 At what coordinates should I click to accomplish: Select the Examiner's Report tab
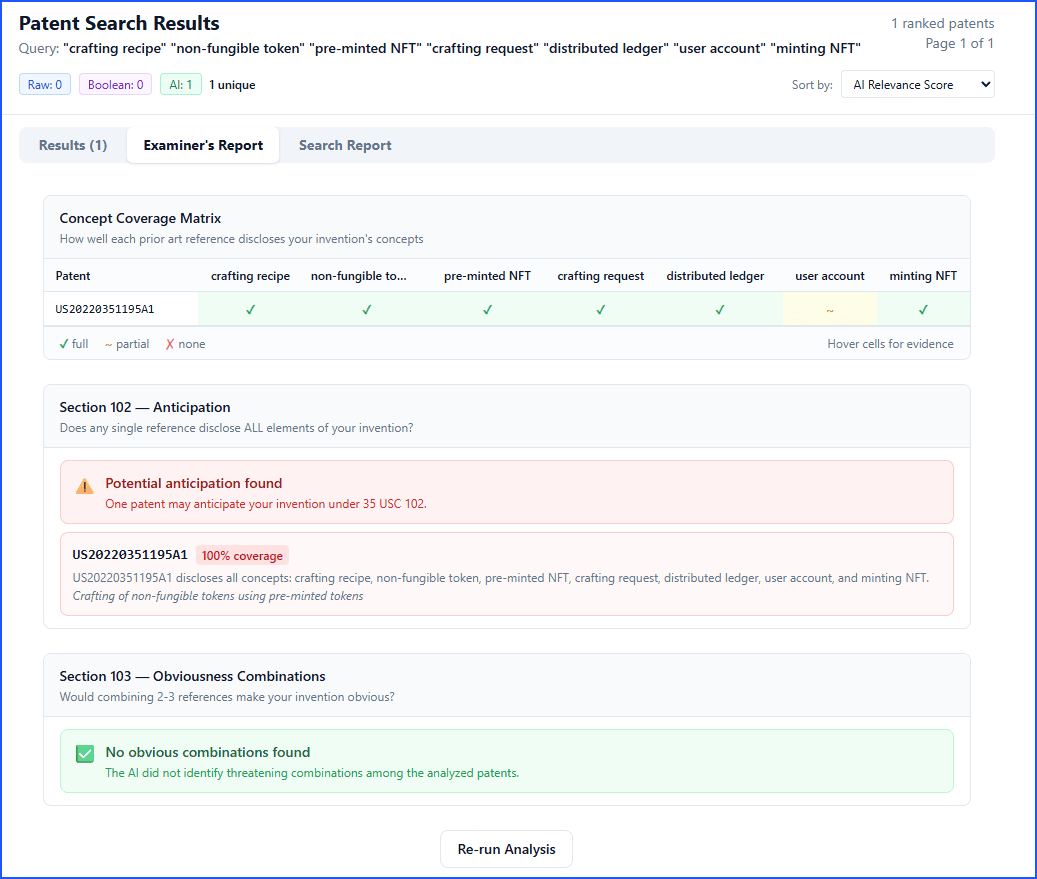[203, 145]
